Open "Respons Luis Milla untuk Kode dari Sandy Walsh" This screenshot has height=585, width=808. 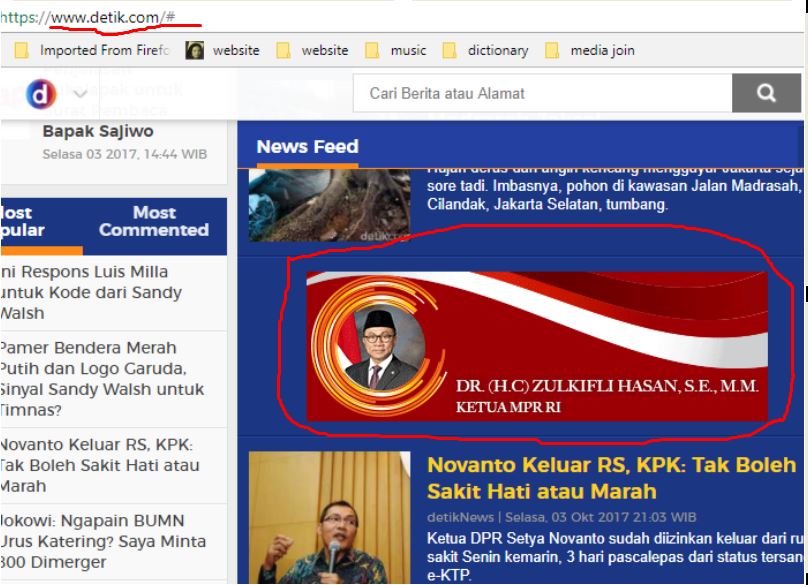[91, 292]
